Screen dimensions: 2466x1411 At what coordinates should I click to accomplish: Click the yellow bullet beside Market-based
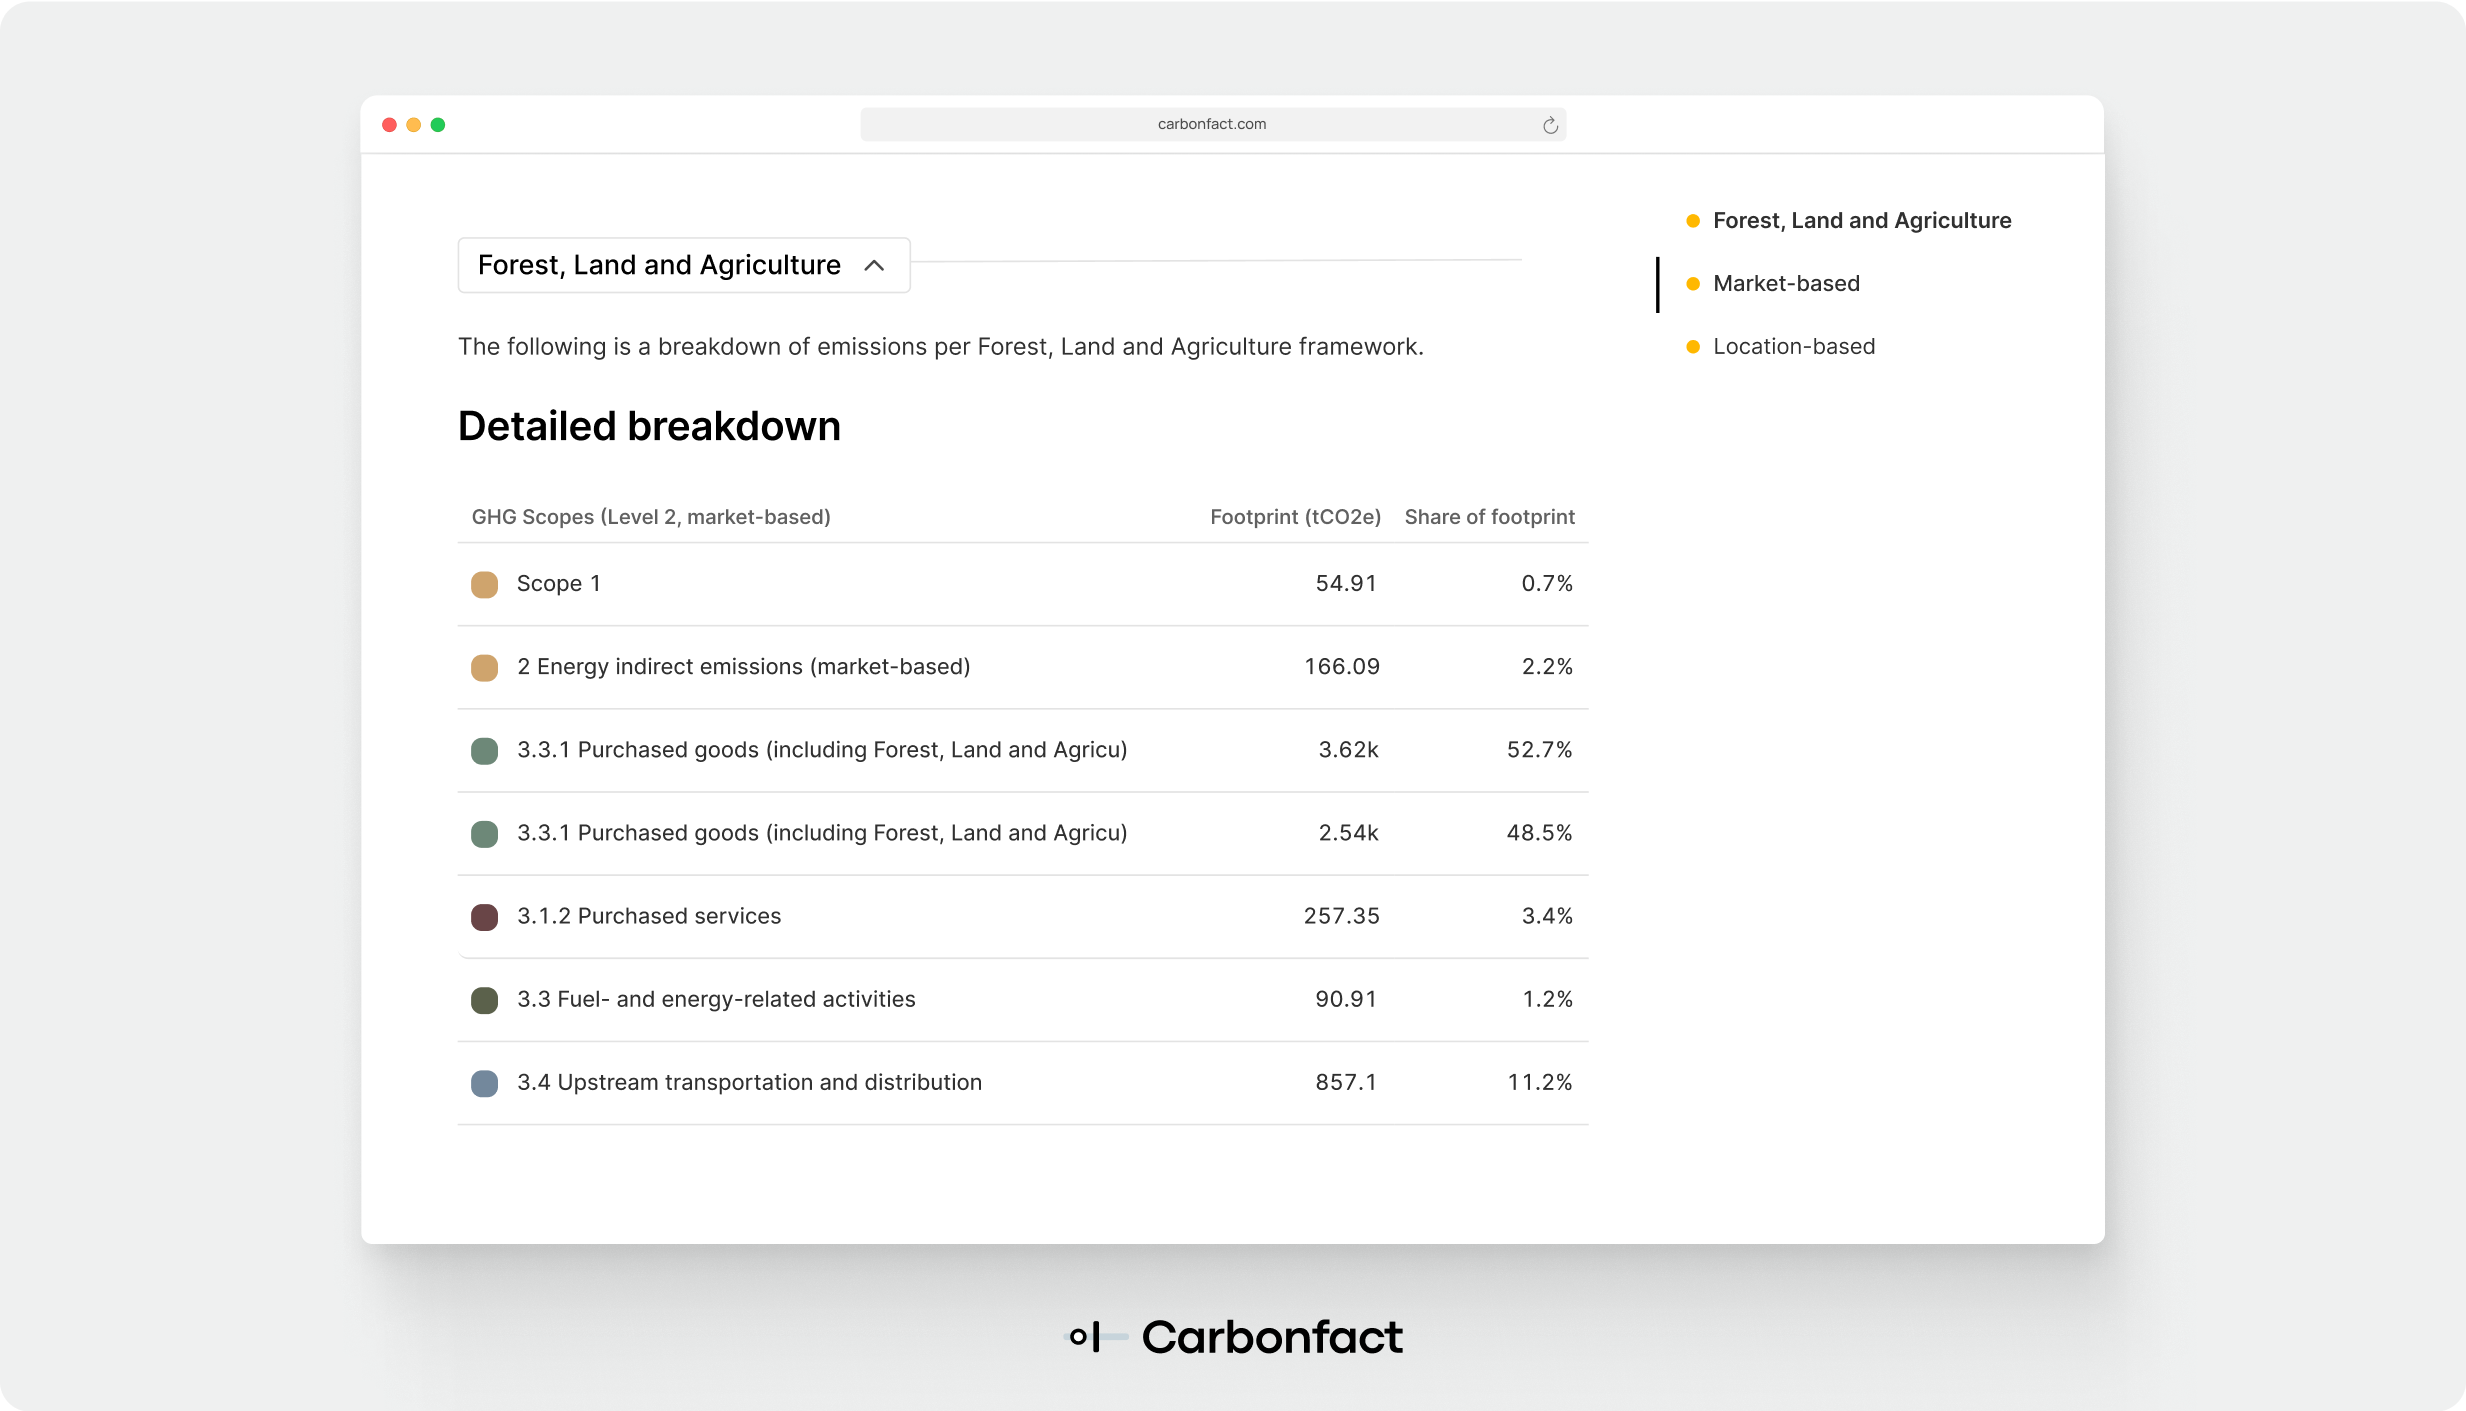(1692, 284)
